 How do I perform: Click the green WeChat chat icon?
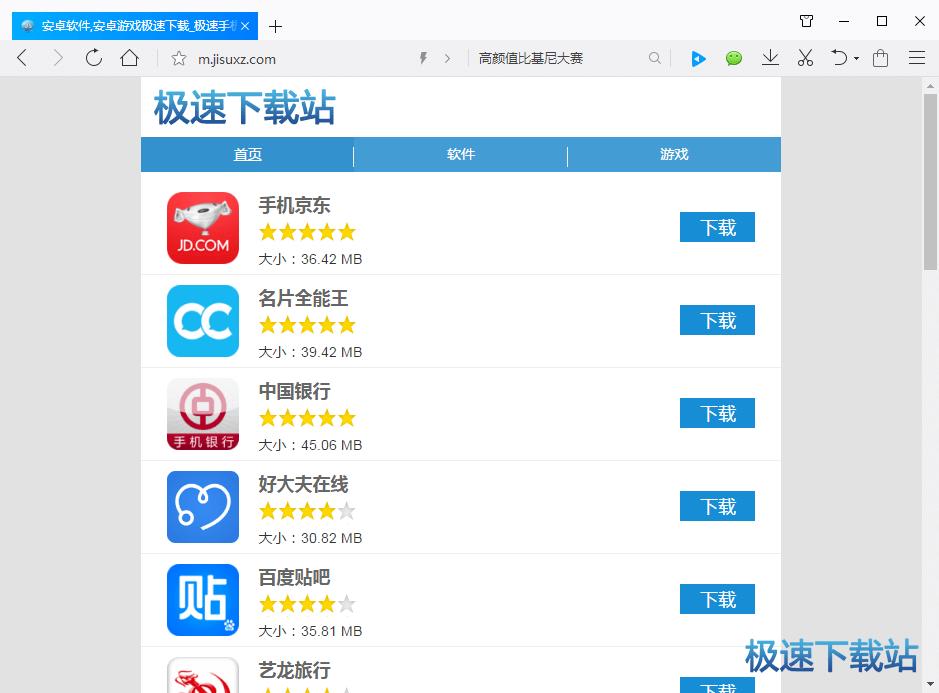click(734, 58)
